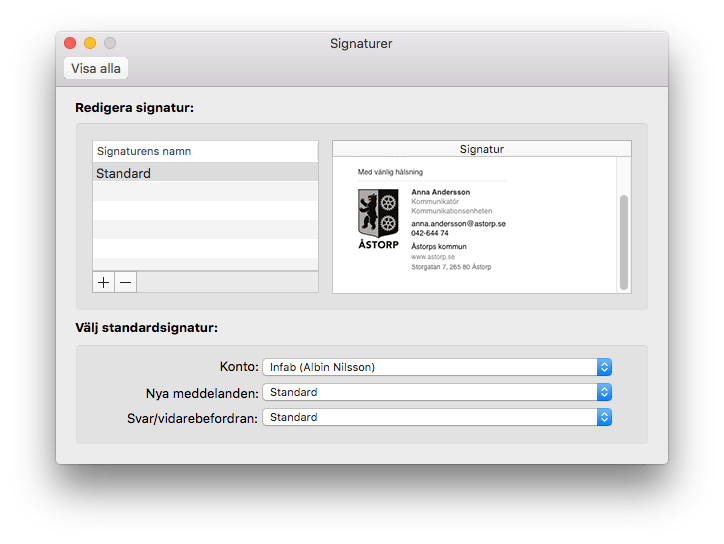The height and width of the screenshot is (544, 724).
Task: Click the Signaturens namn column header
Action: (205, 151)
